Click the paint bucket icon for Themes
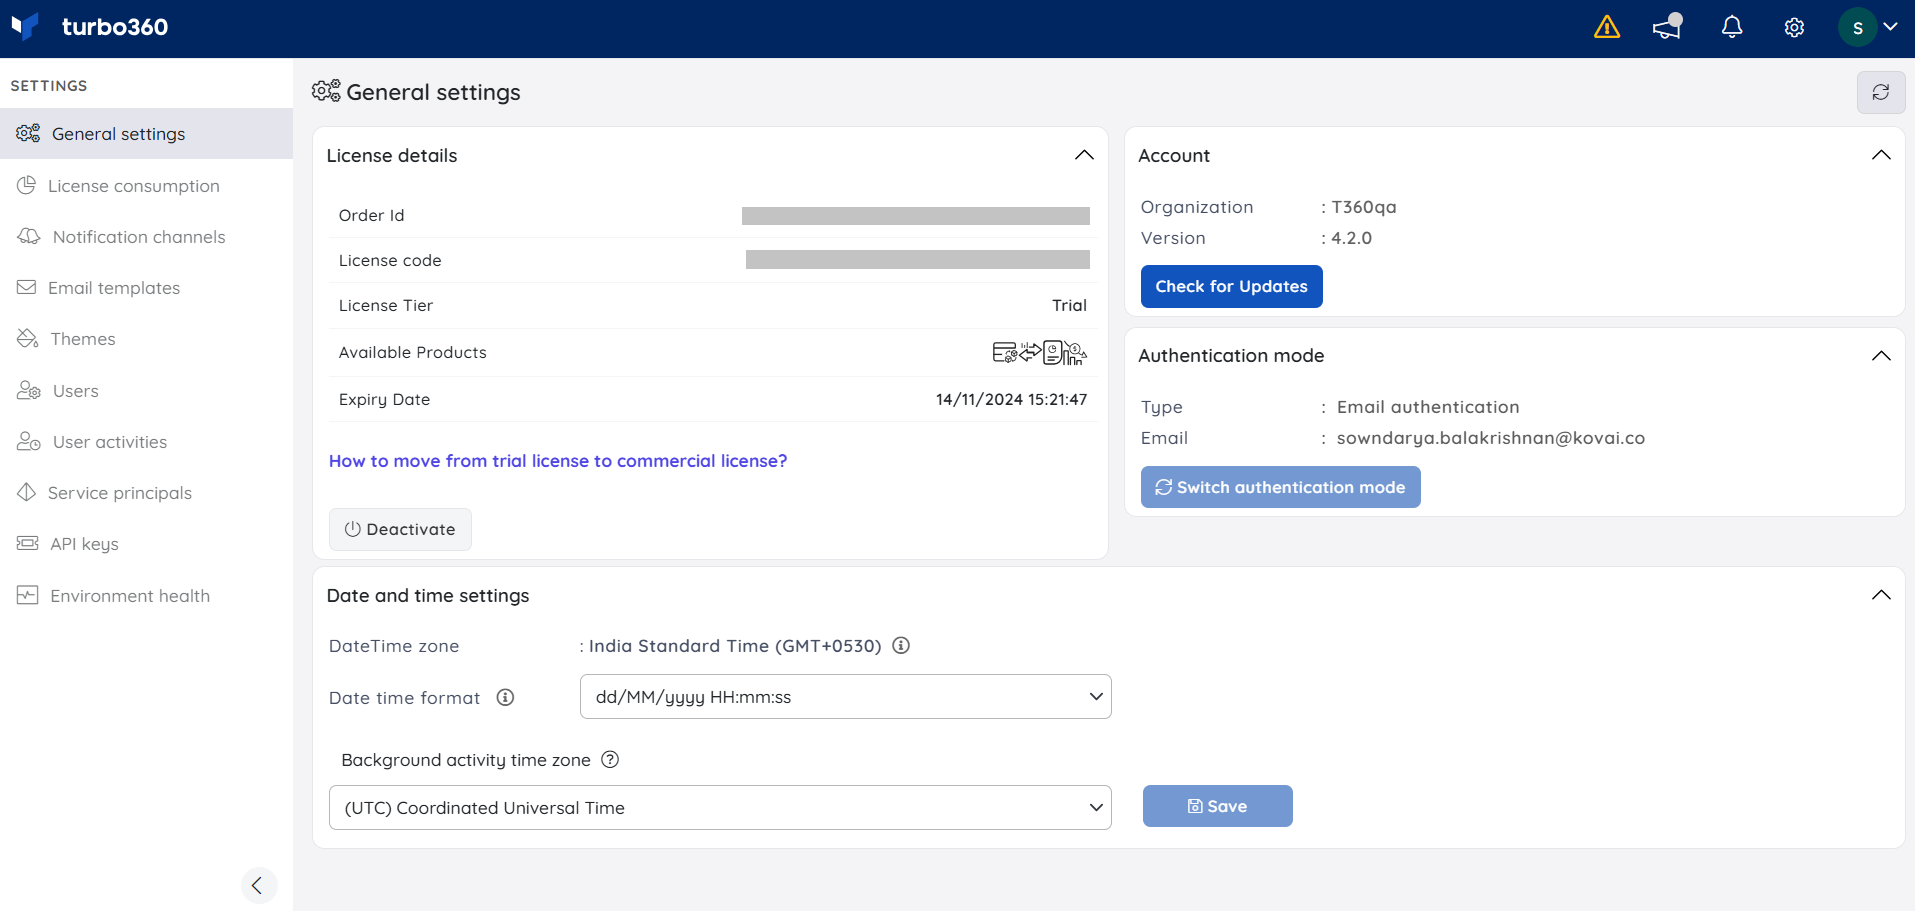 pyautogui.click(x=27, y=338)
